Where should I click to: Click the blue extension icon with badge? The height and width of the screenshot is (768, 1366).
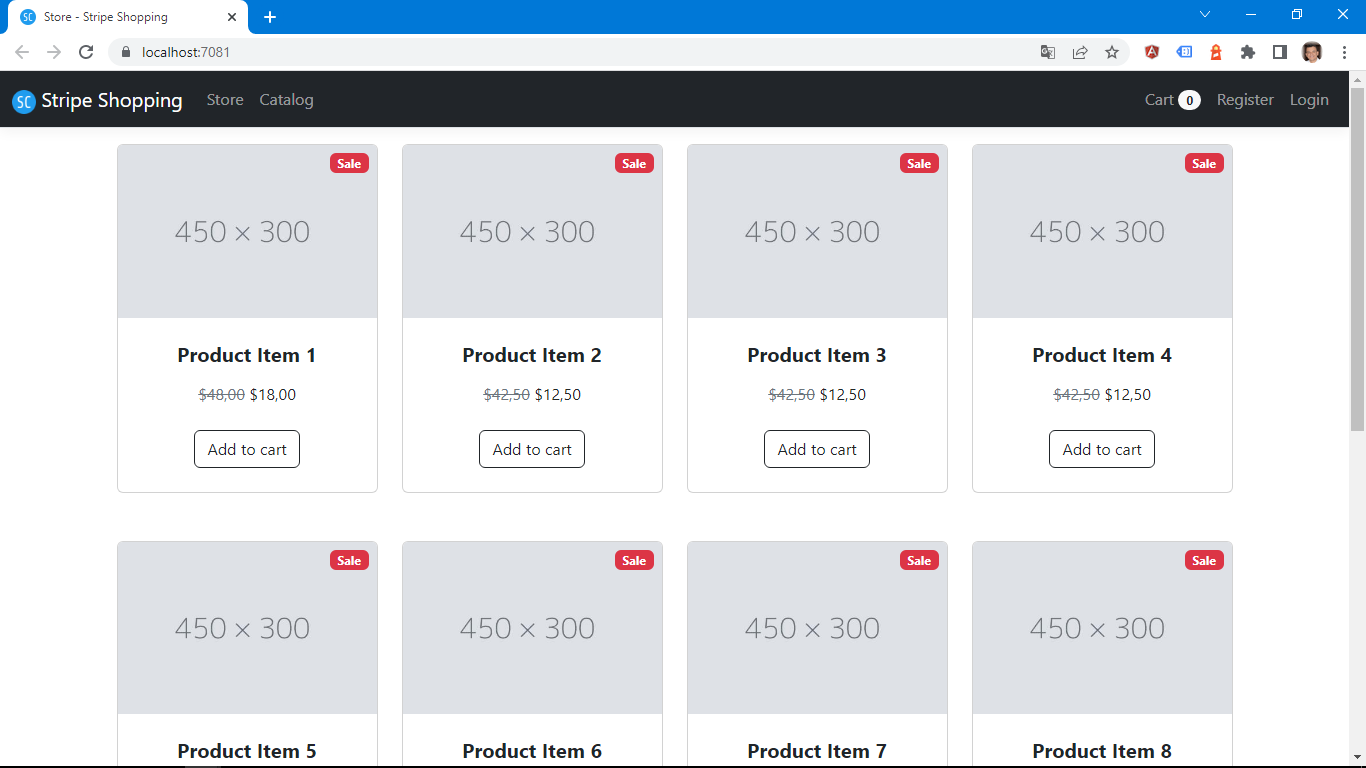1184,52
